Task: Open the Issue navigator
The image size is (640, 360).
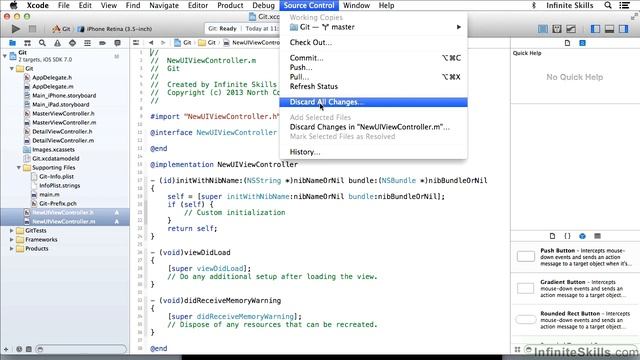Action: pos(57,43)
